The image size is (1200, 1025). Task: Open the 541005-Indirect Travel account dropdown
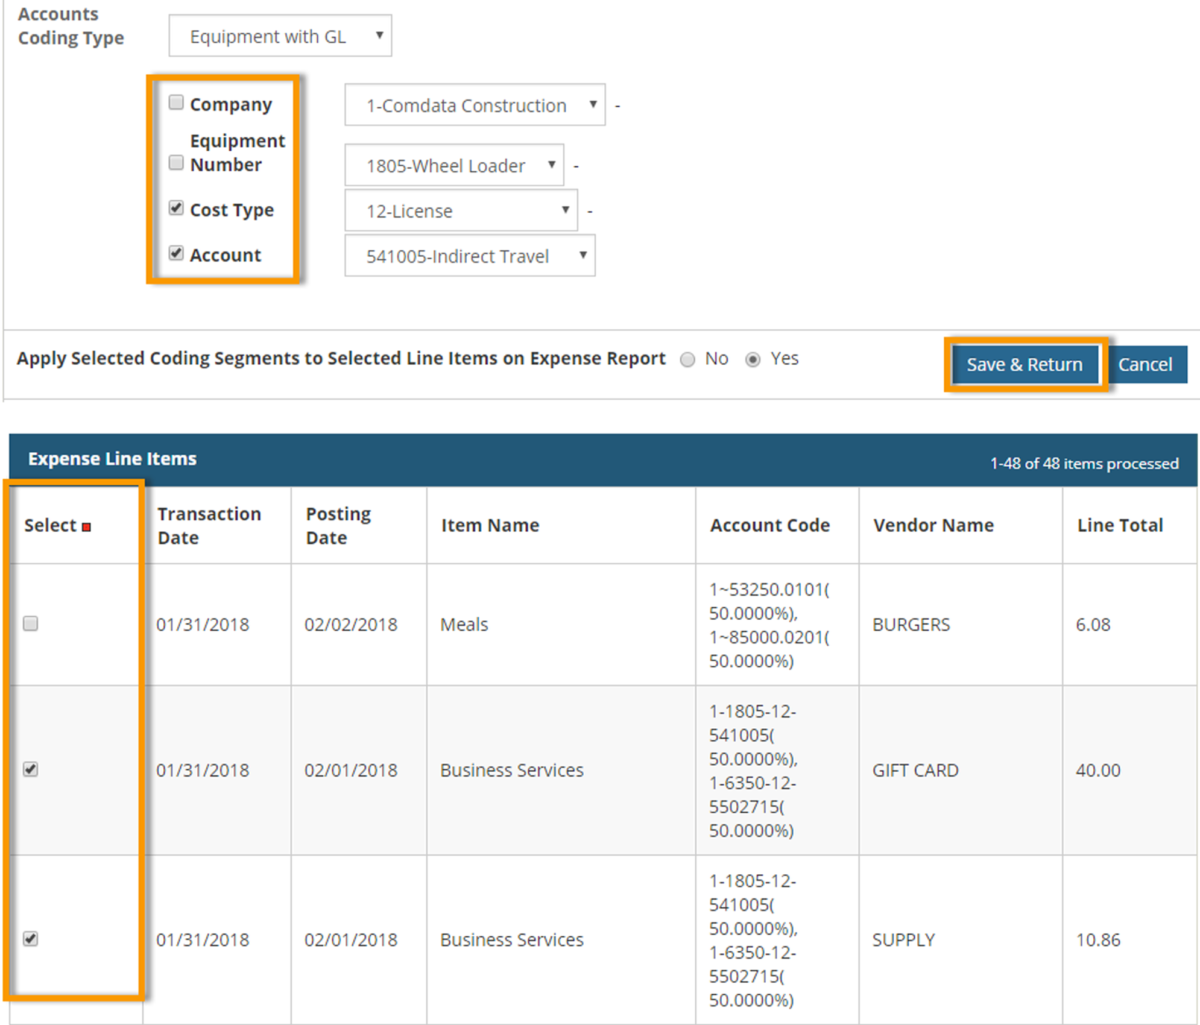[470, 255]
